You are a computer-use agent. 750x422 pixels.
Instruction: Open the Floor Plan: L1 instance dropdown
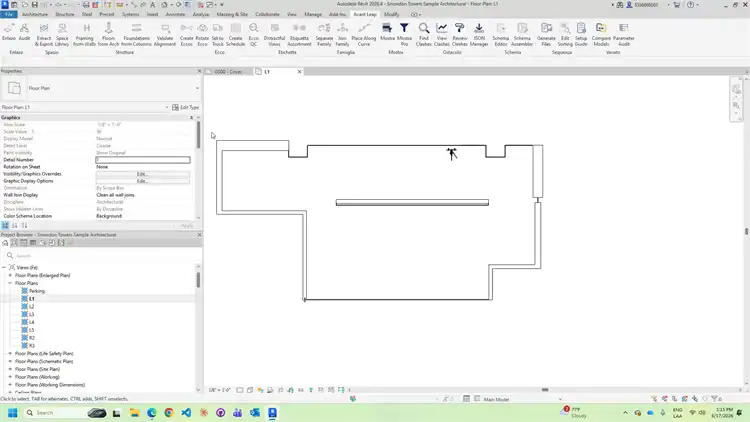tap(167, 107)
